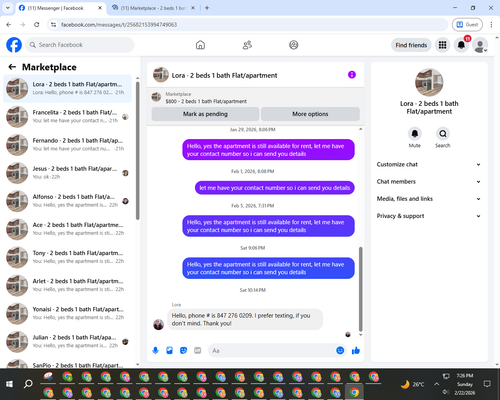The image size is (500, 400).
Task: Open a new browser tab
Action: pos(207,8)
